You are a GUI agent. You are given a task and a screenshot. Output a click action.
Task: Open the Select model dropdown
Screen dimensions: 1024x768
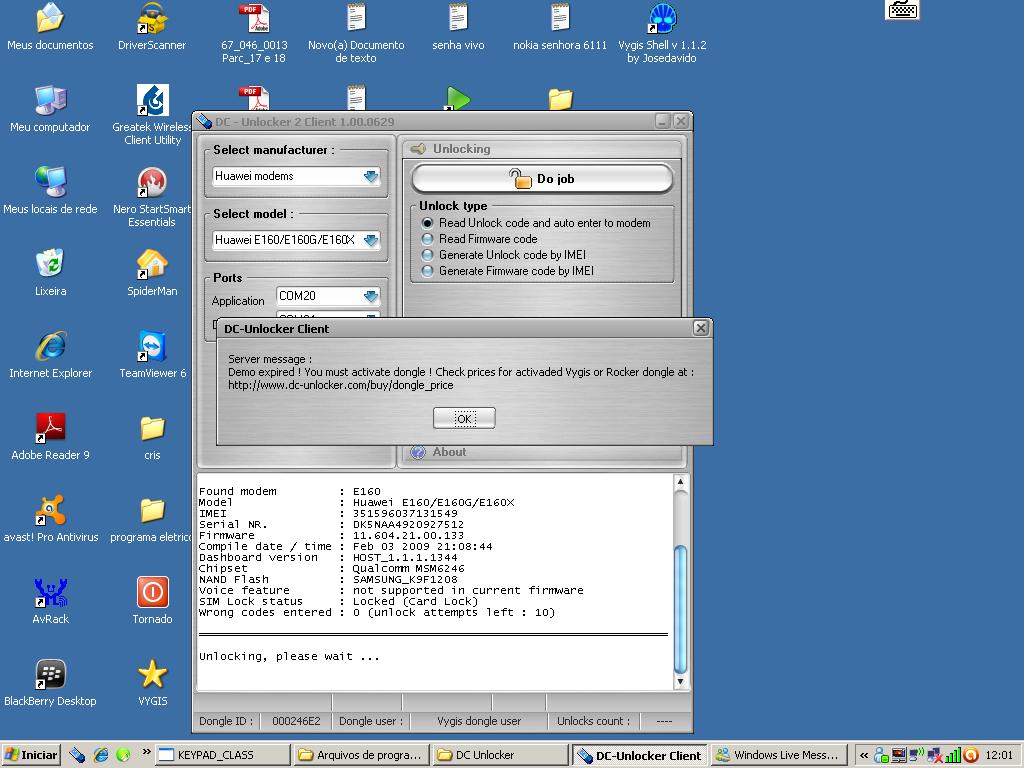[x=371, y=240]
